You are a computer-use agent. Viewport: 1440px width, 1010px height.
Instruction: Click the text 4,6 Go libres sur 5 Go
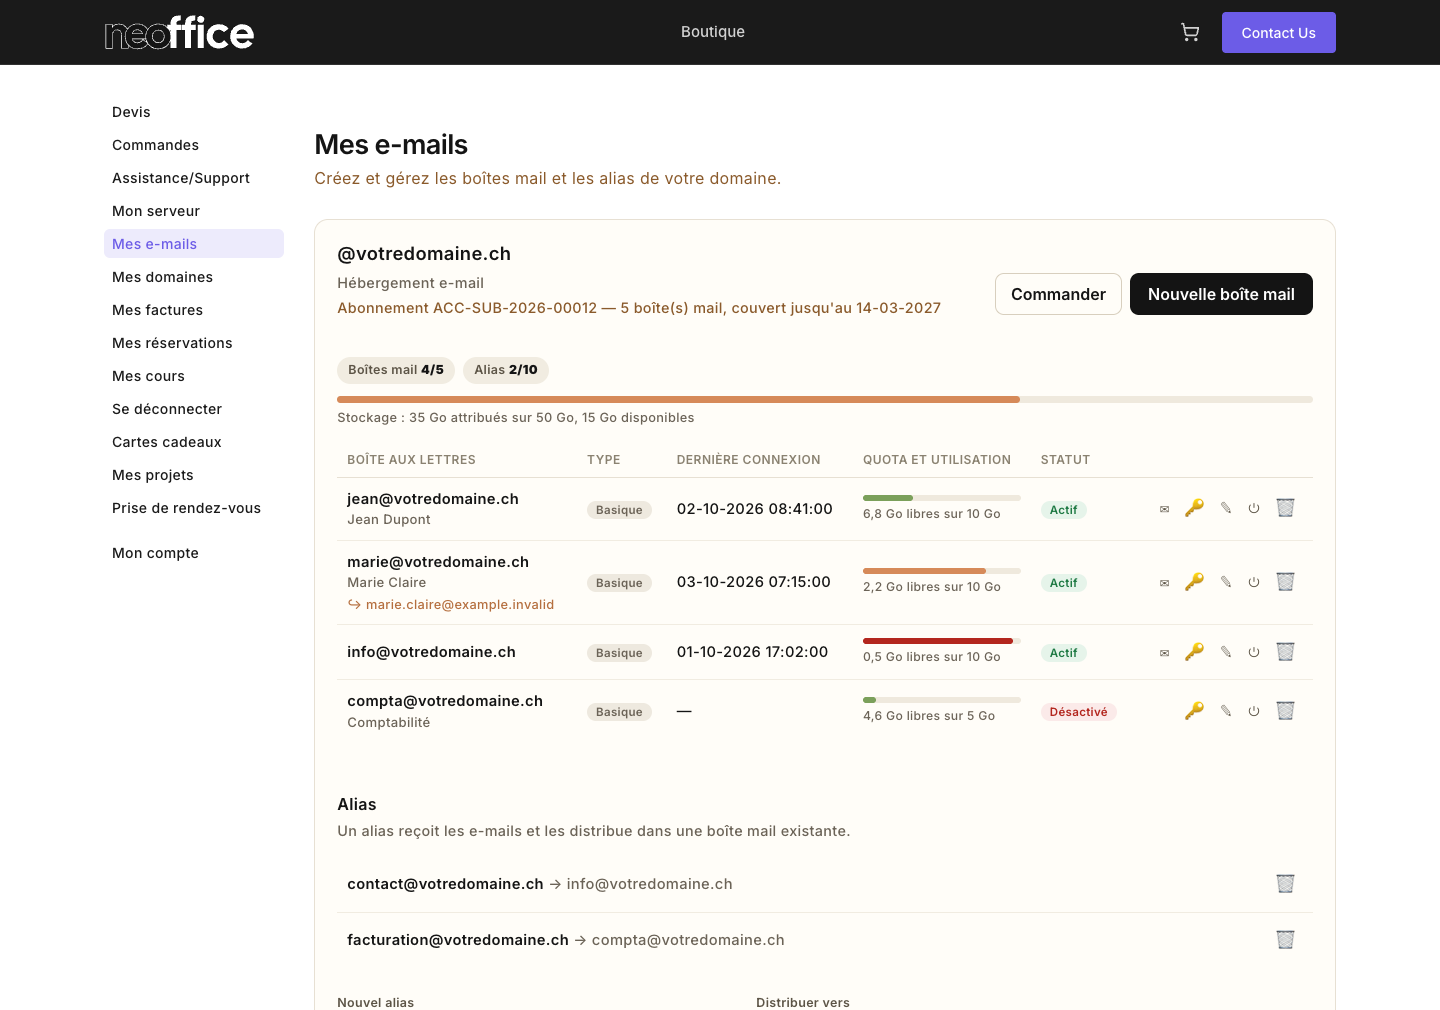pyautogui.click(x=929, y=716)
